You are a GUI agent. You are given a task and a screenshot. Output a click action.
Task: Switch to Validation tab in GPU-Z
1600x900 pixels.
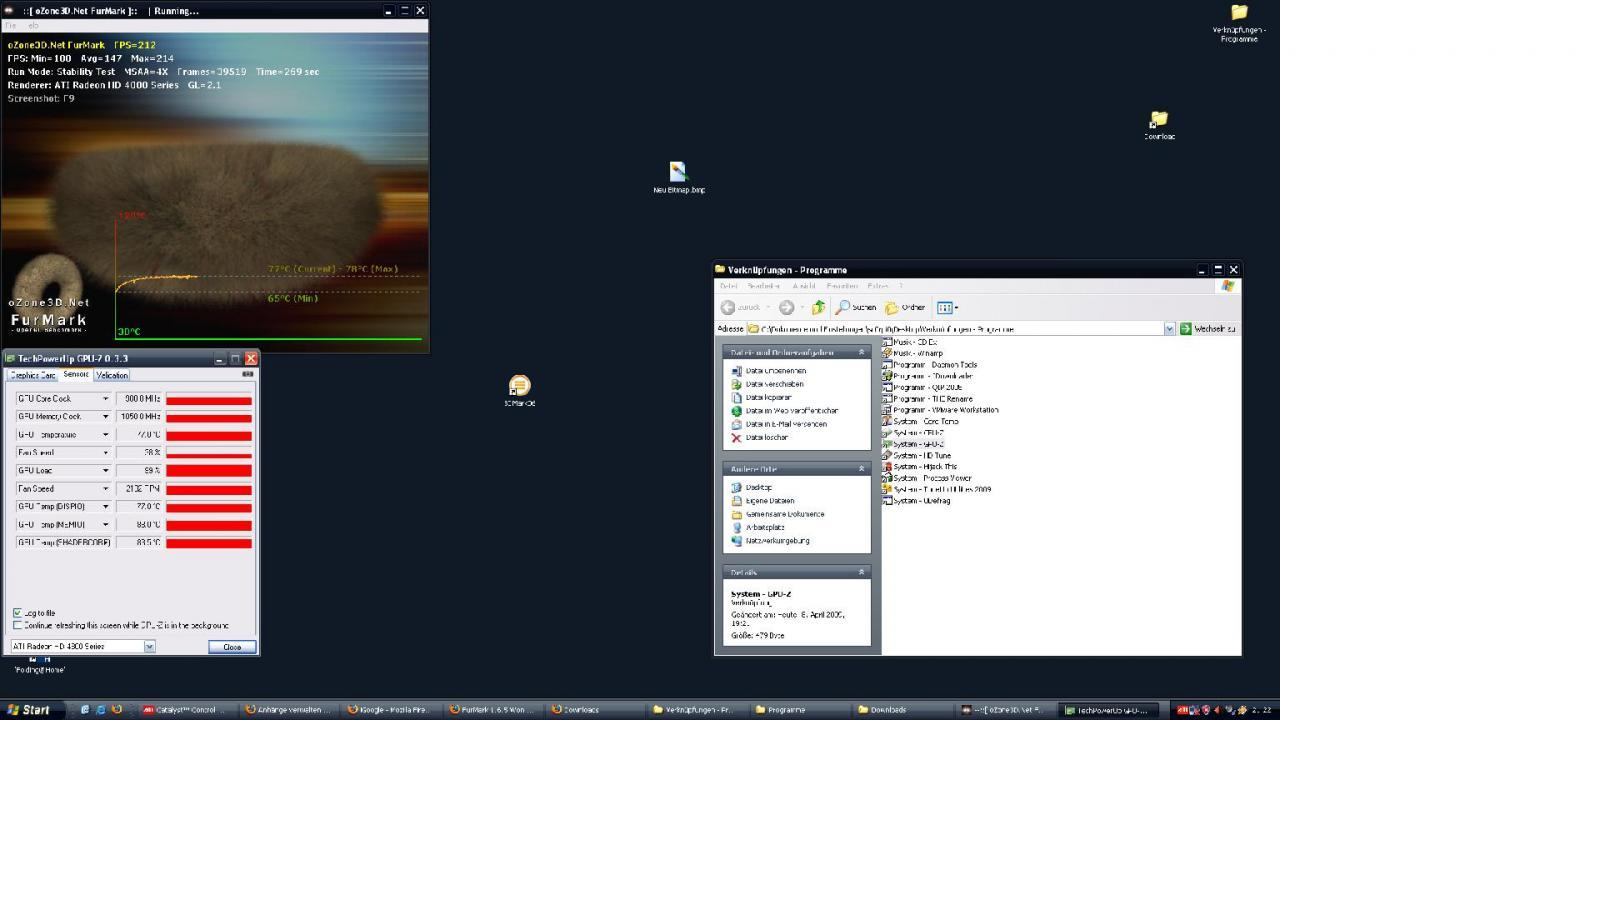[112, 376]
